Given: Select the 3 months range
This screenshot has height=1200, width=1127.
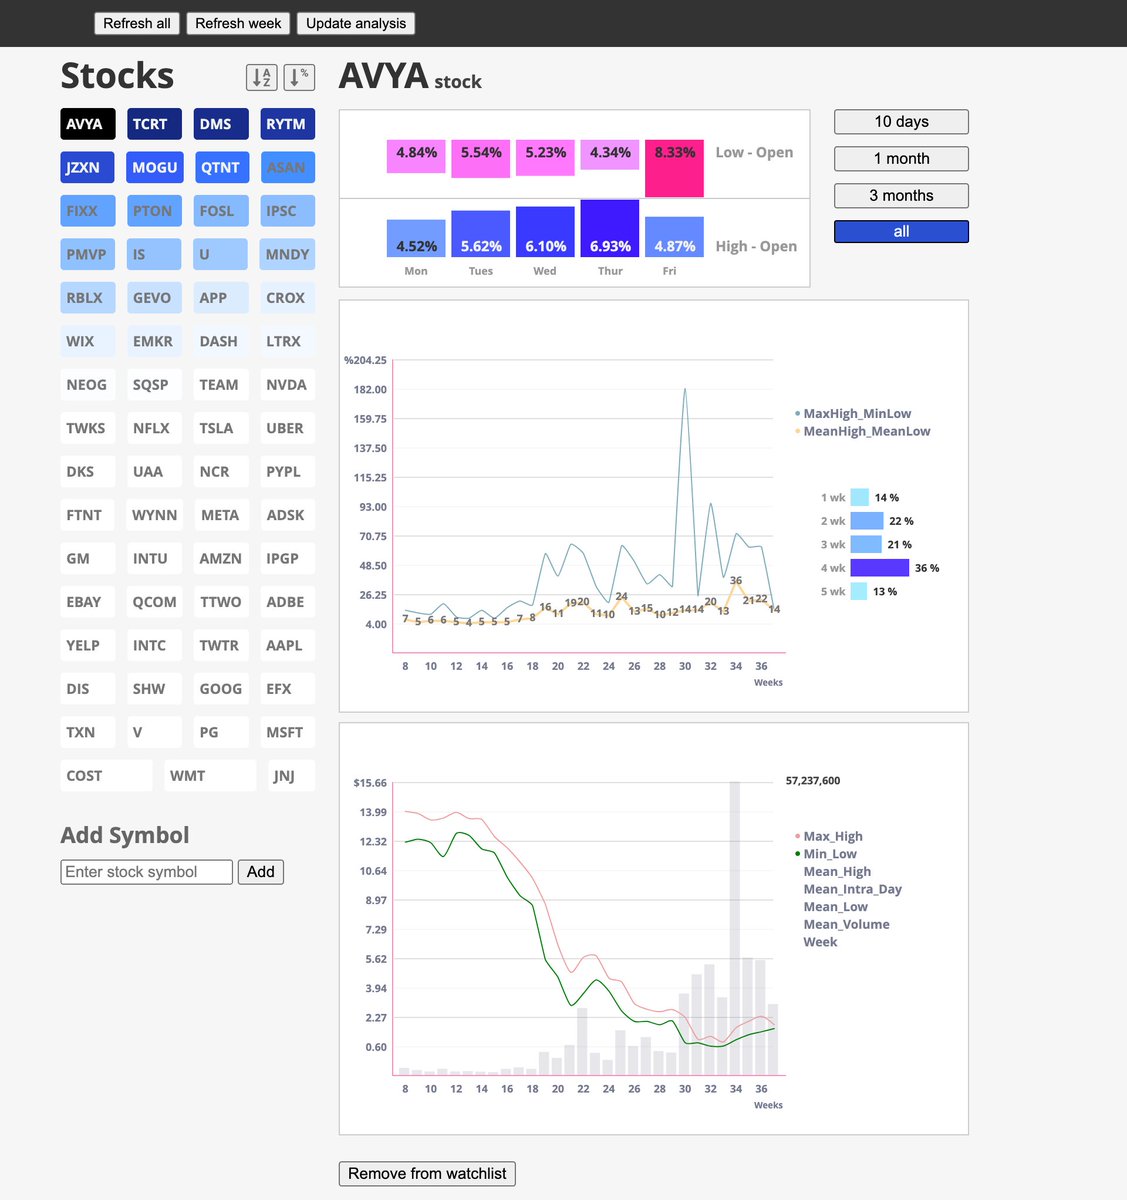Looking at the screenshot, I should click(900, 195).
